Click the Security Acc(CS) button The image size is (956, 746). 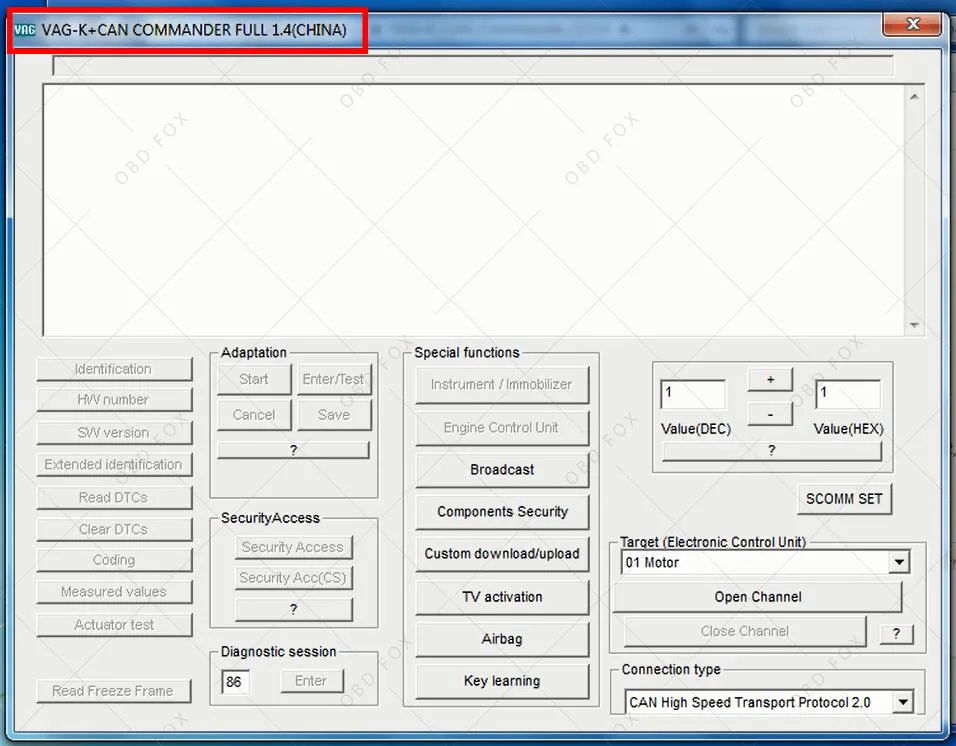coord(293,578)
